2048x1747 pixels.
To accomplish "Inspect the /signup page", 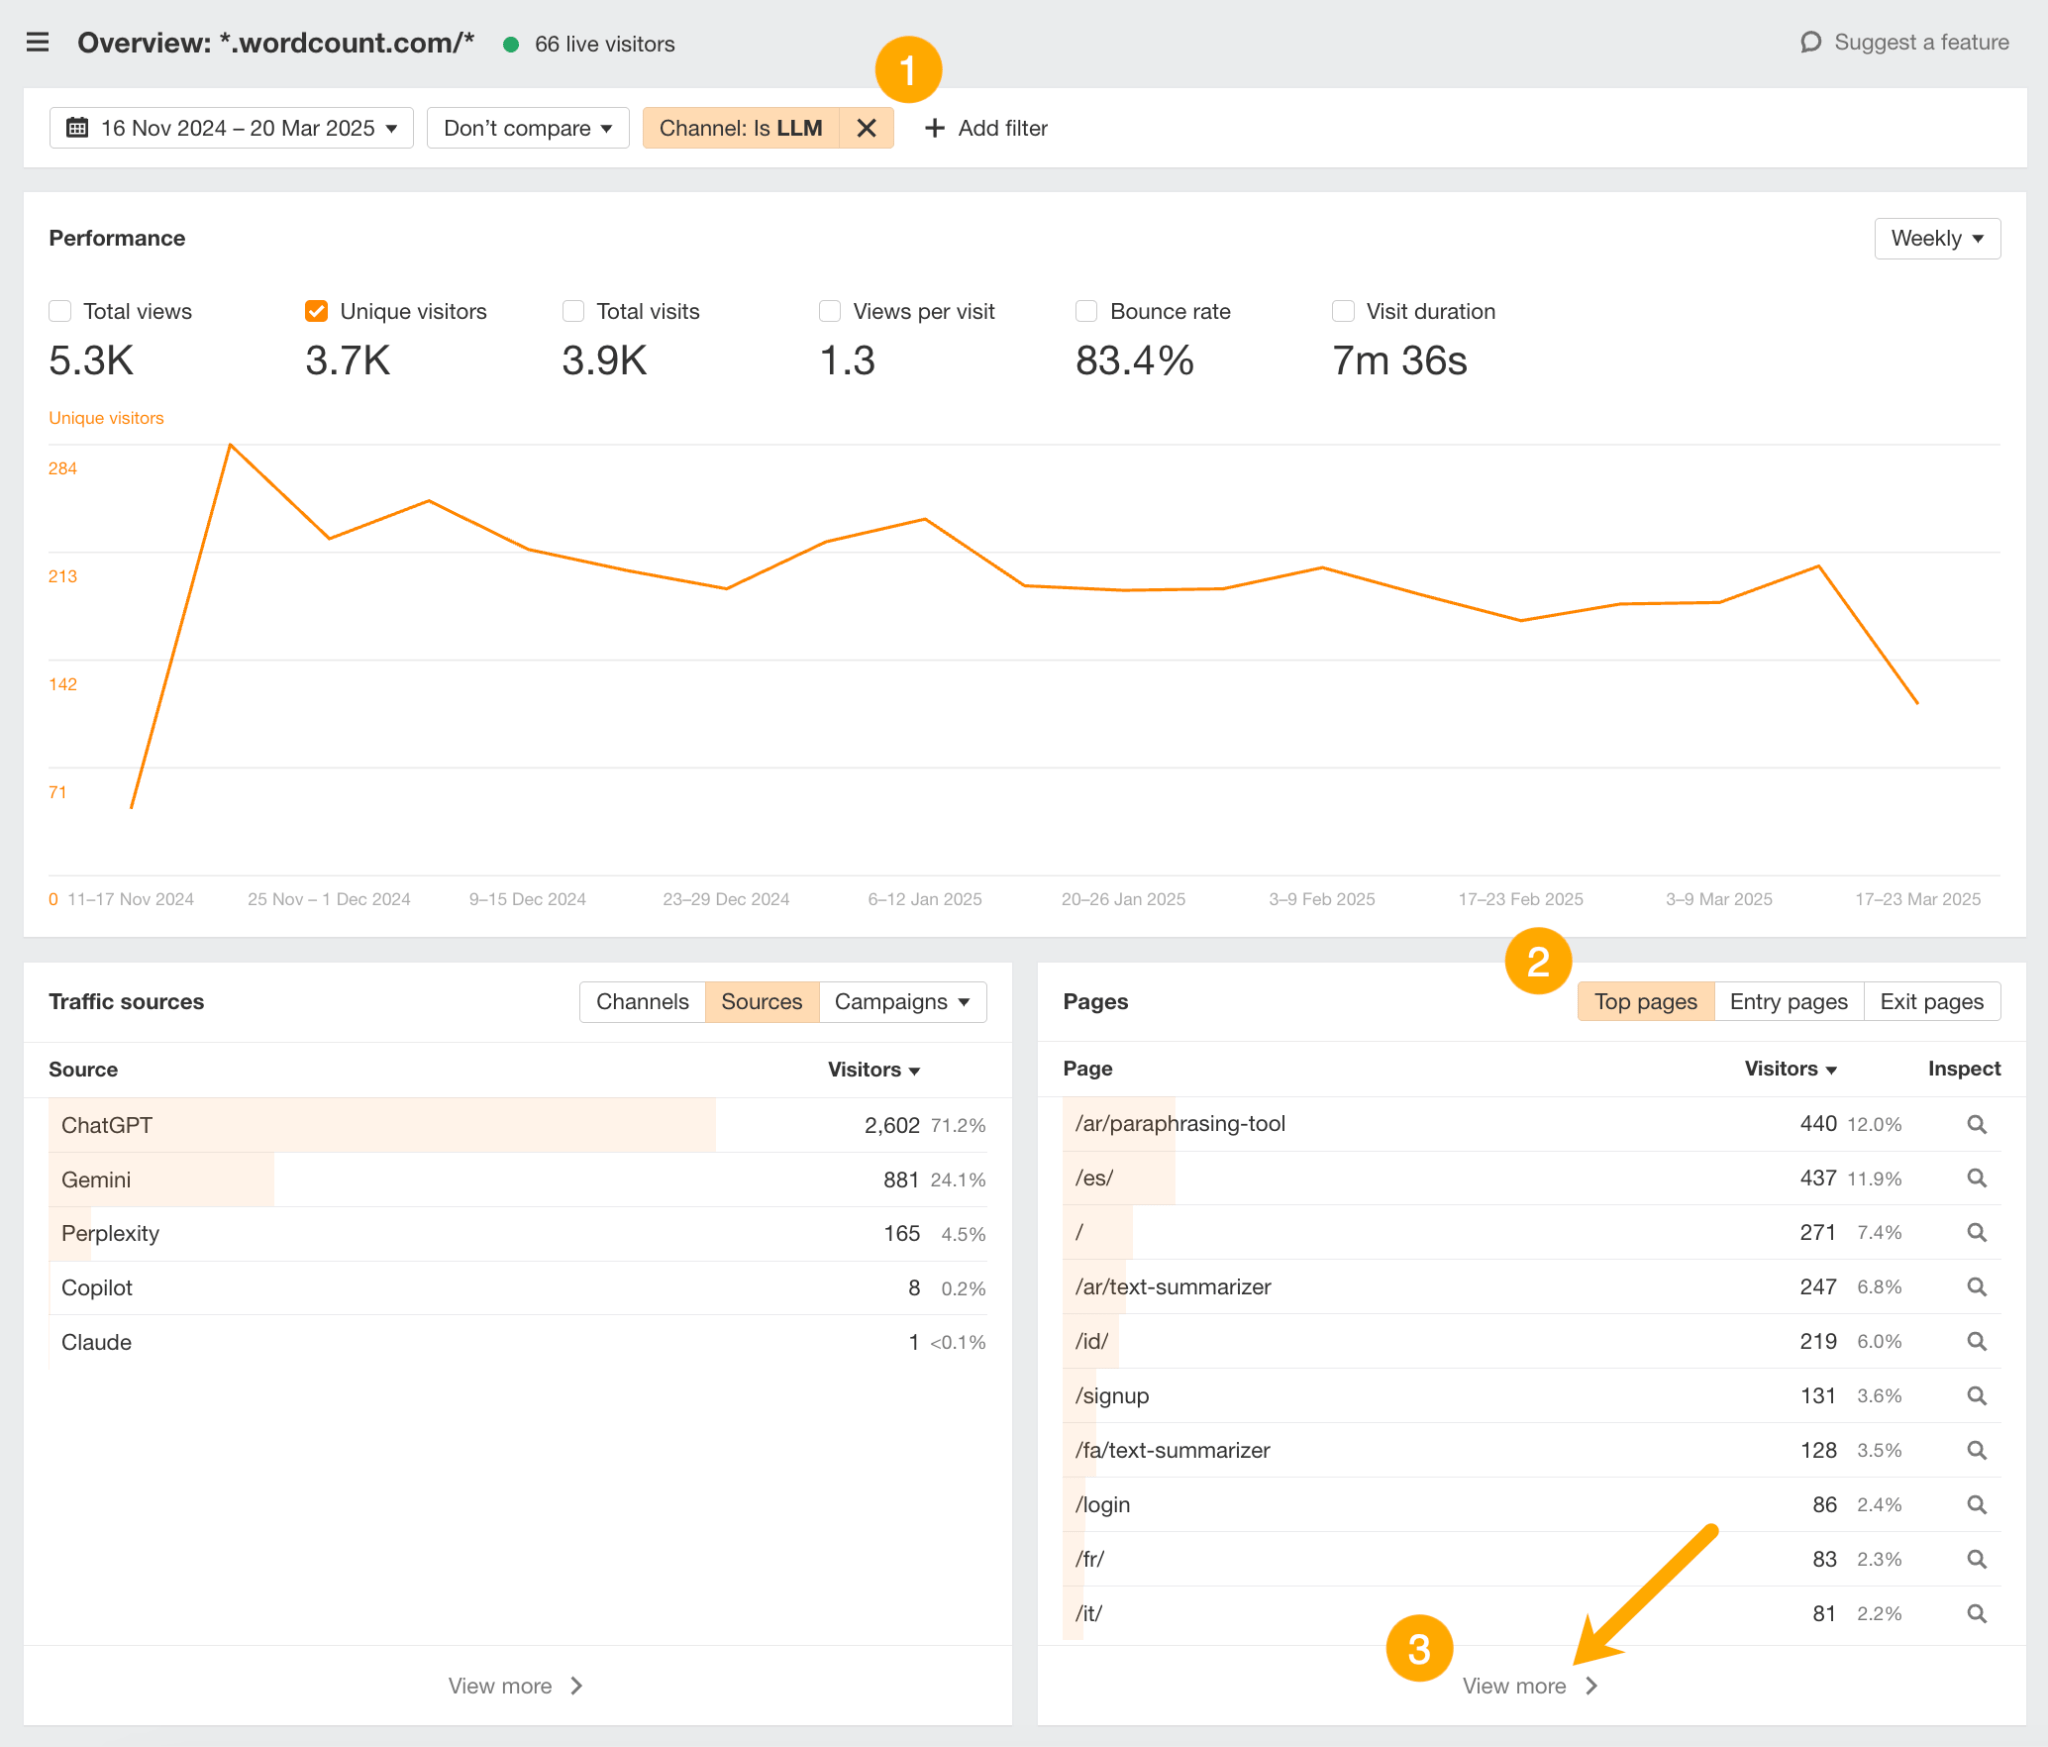I will [1976, 1395].
